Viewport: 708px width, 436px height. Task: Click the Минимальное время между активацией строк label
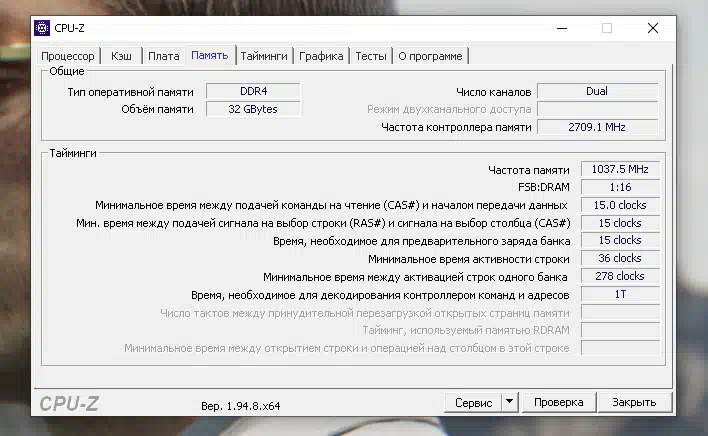pos(415,277)
